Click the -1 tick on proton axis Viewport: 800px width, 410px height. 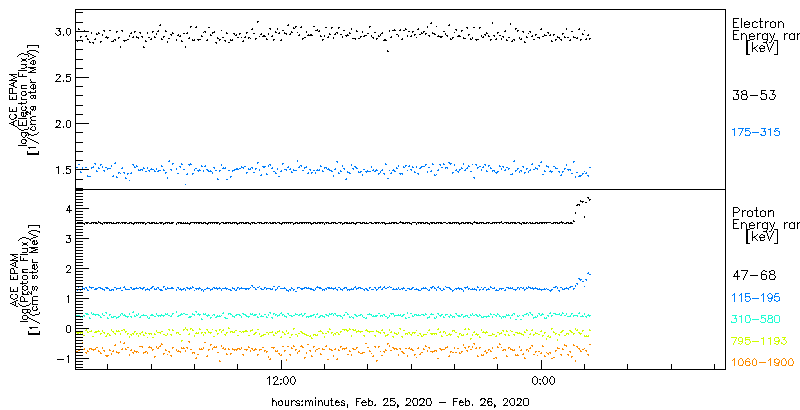click(x=63, y=358)
